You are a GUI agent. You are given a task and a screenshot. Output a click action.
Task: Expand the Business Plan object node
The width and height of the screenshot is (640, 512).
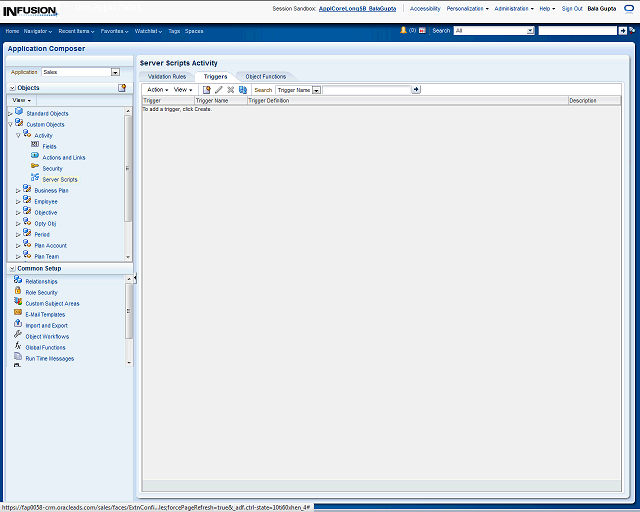tap(18, 190)
